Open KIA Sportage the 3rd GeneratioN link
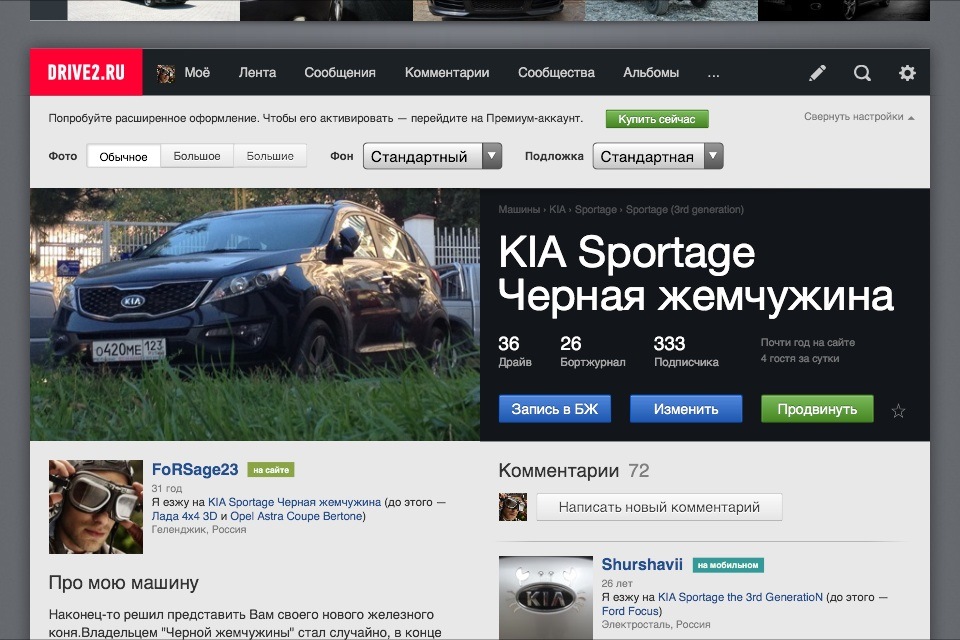This screenshot has width=960, height=640. [740, 597]
